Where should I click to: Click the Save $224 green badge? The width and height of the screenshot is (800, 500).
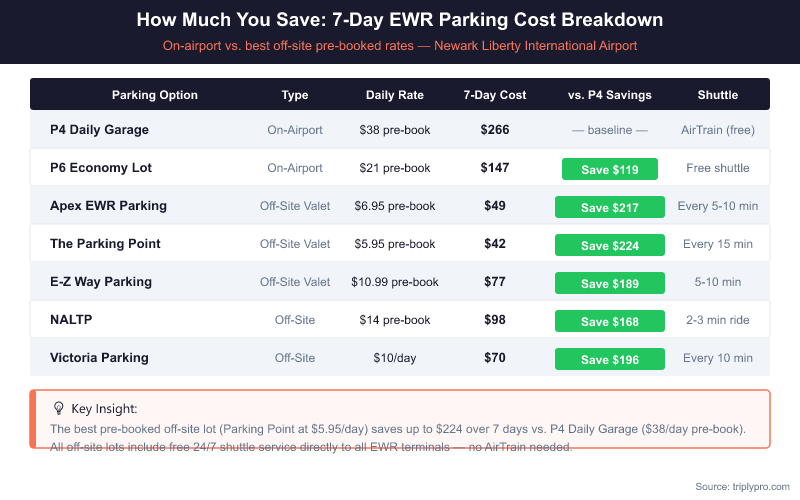609,245
